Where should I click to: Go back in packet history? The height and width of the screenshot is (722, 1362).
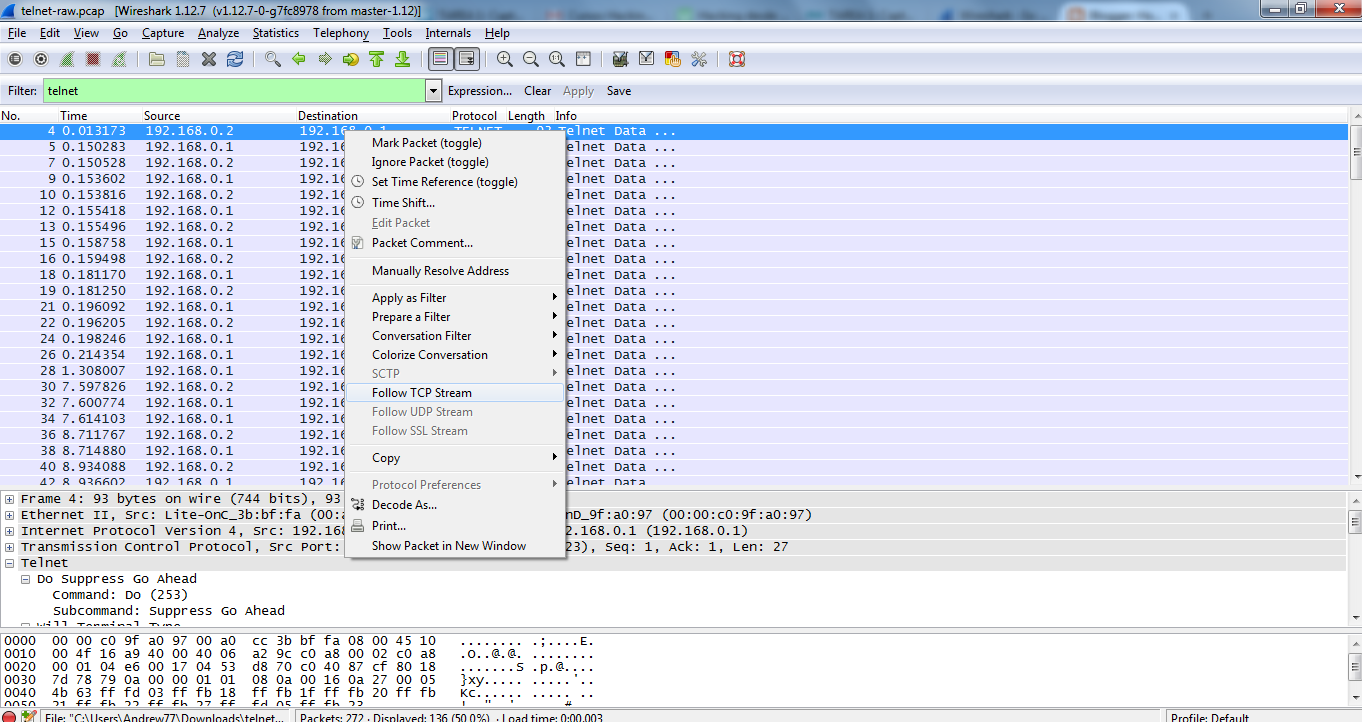point(299,59)
